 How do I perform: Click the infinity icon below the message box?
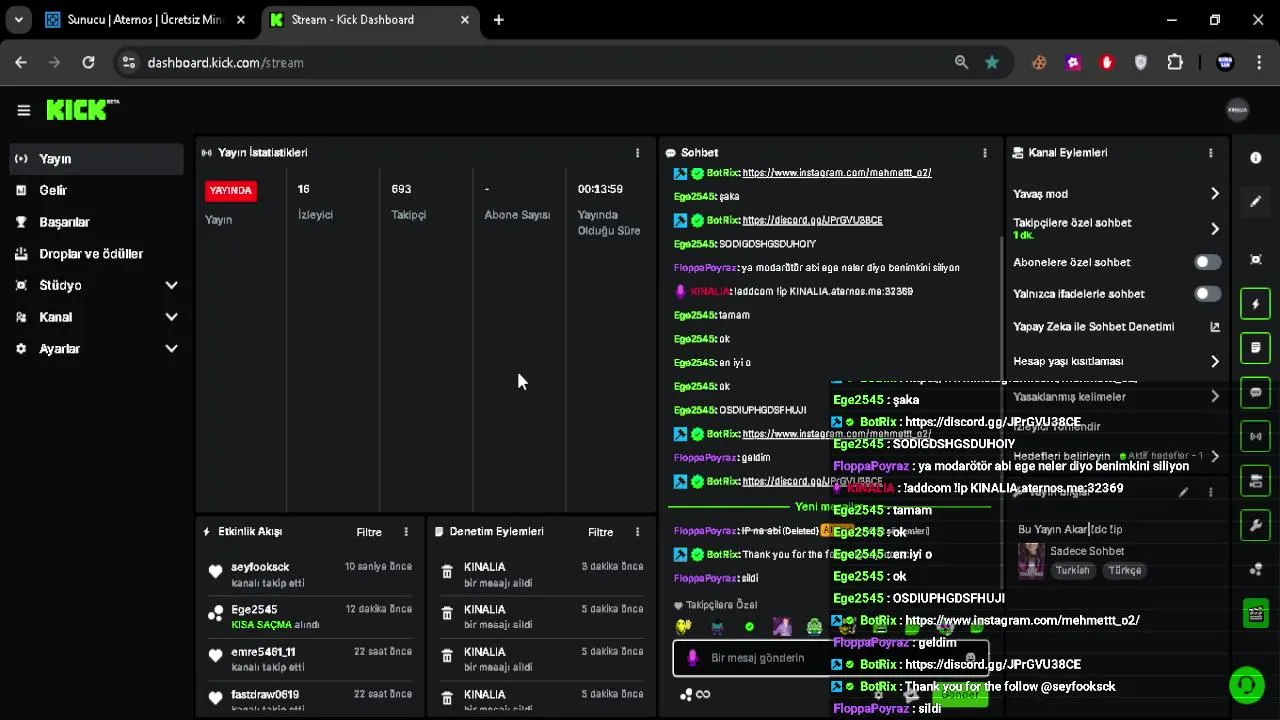703,694
